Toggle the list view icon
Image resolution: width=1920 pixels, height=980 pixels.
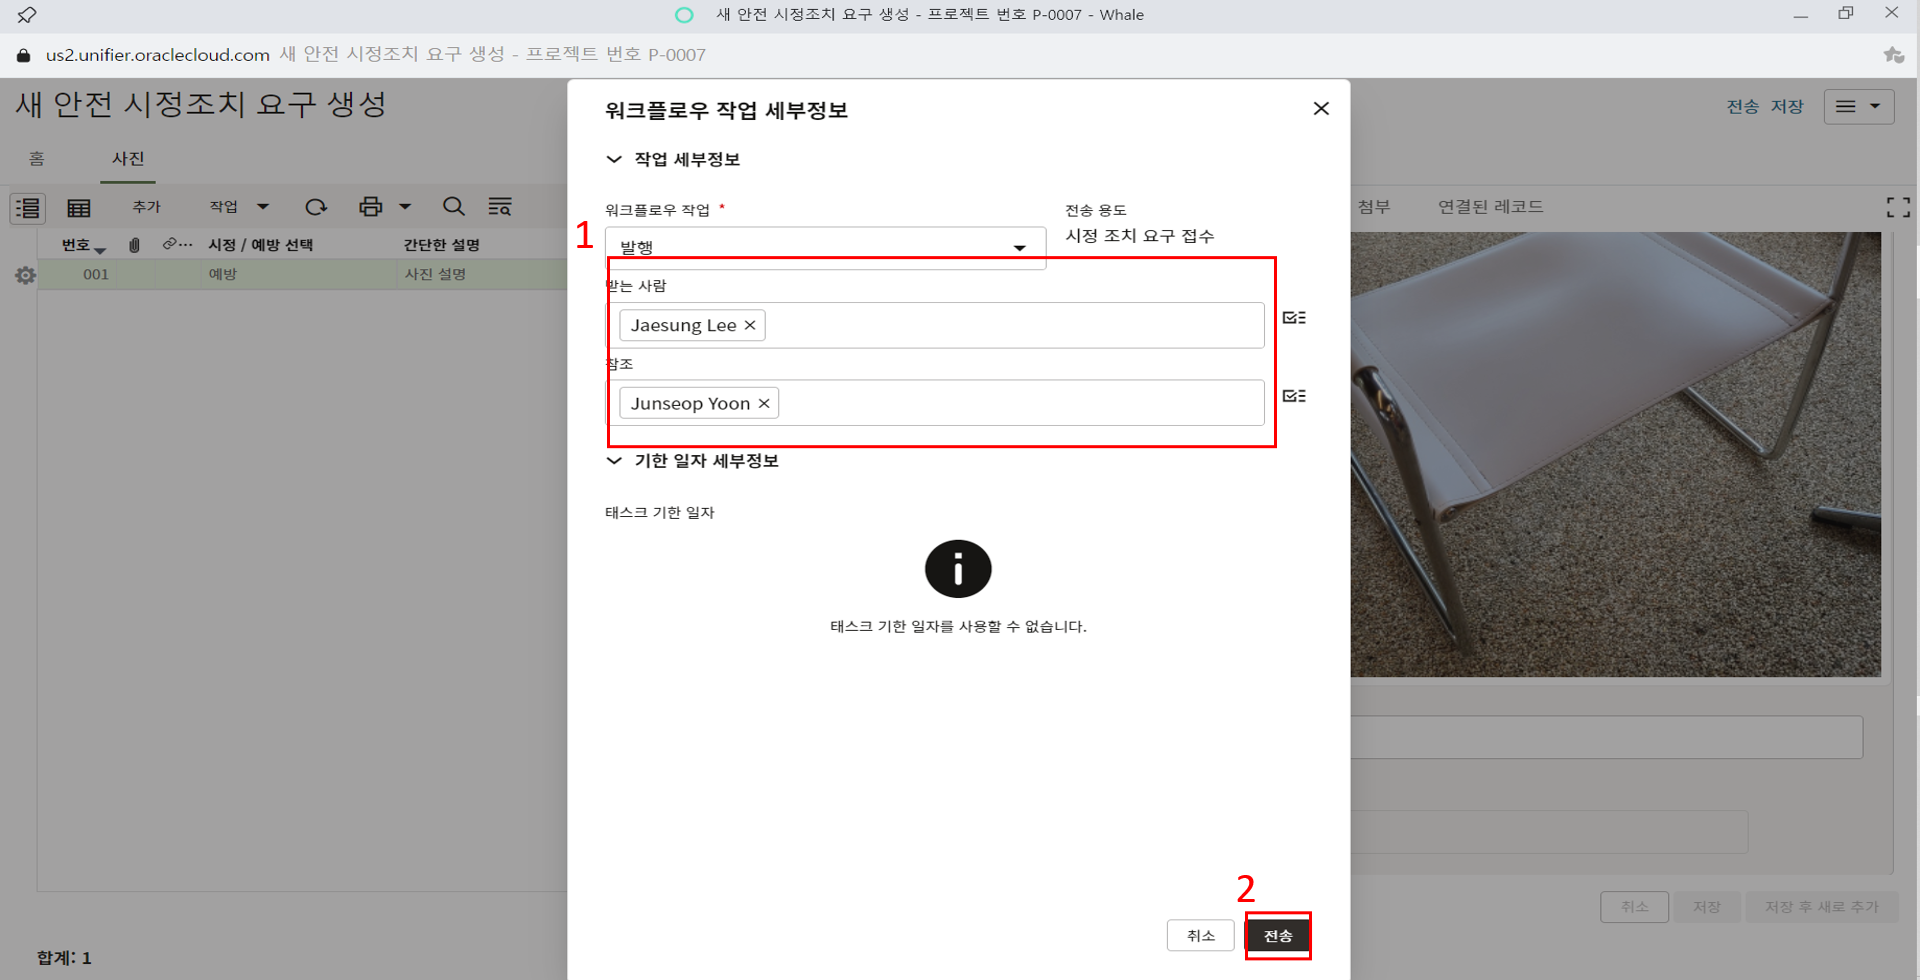(x=28, y=208)
